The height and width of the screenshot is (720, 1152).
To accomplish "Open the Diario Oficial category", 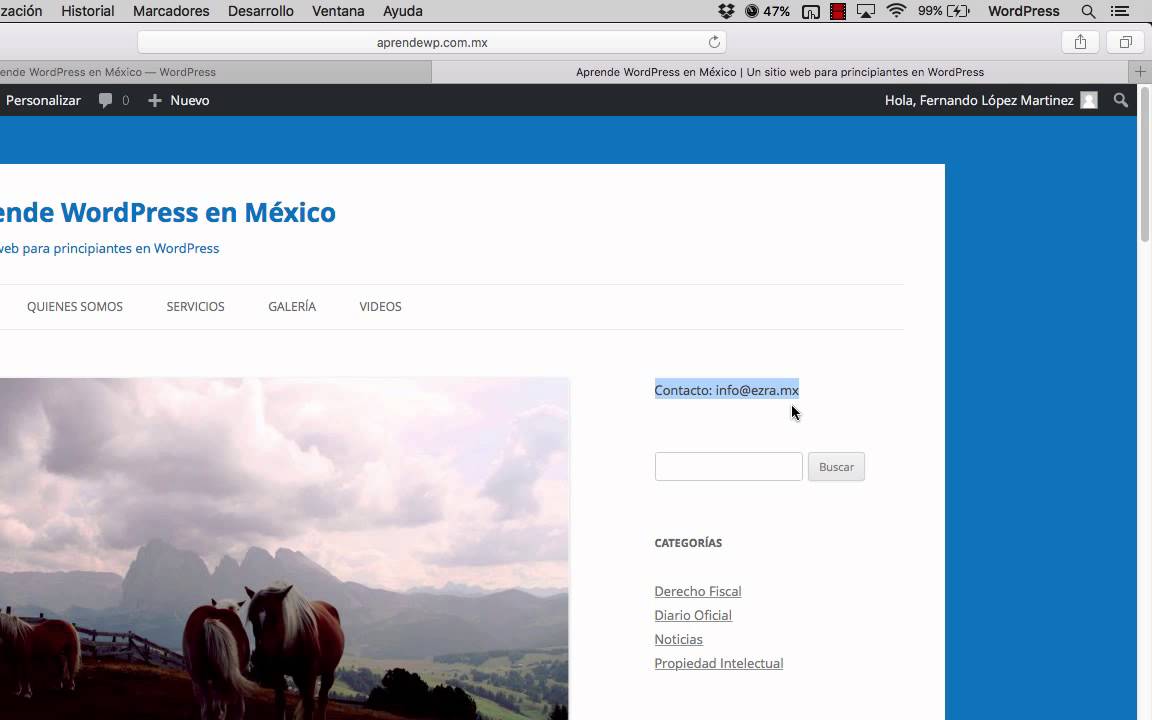I will pyautogui.click(x=693, y=616).
